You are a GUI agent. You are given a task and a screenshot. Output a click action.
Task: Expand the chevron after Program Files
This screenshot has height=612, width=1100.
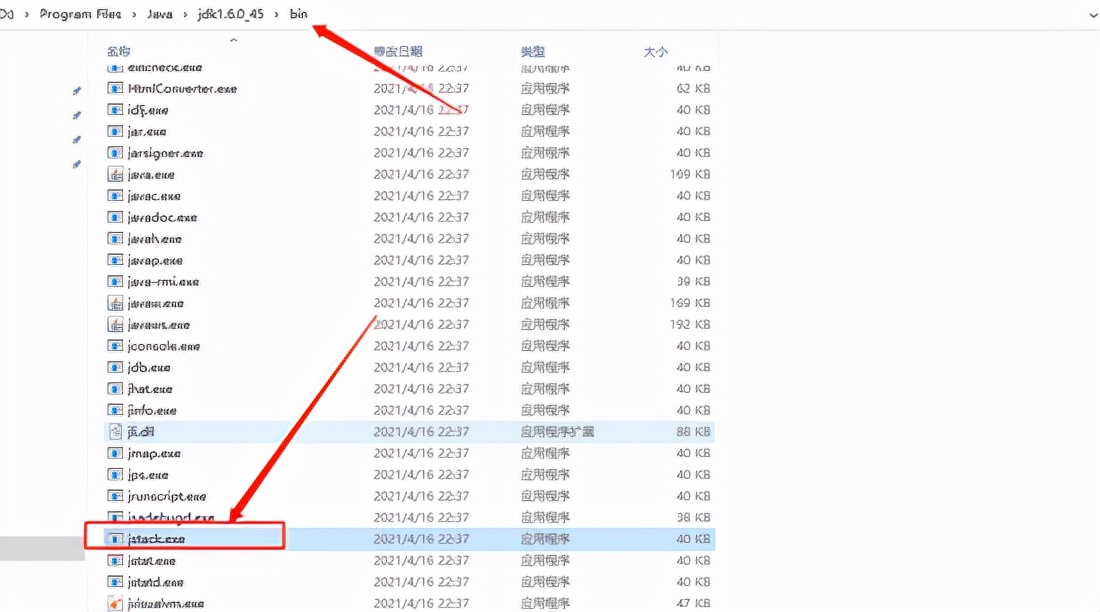134,14
